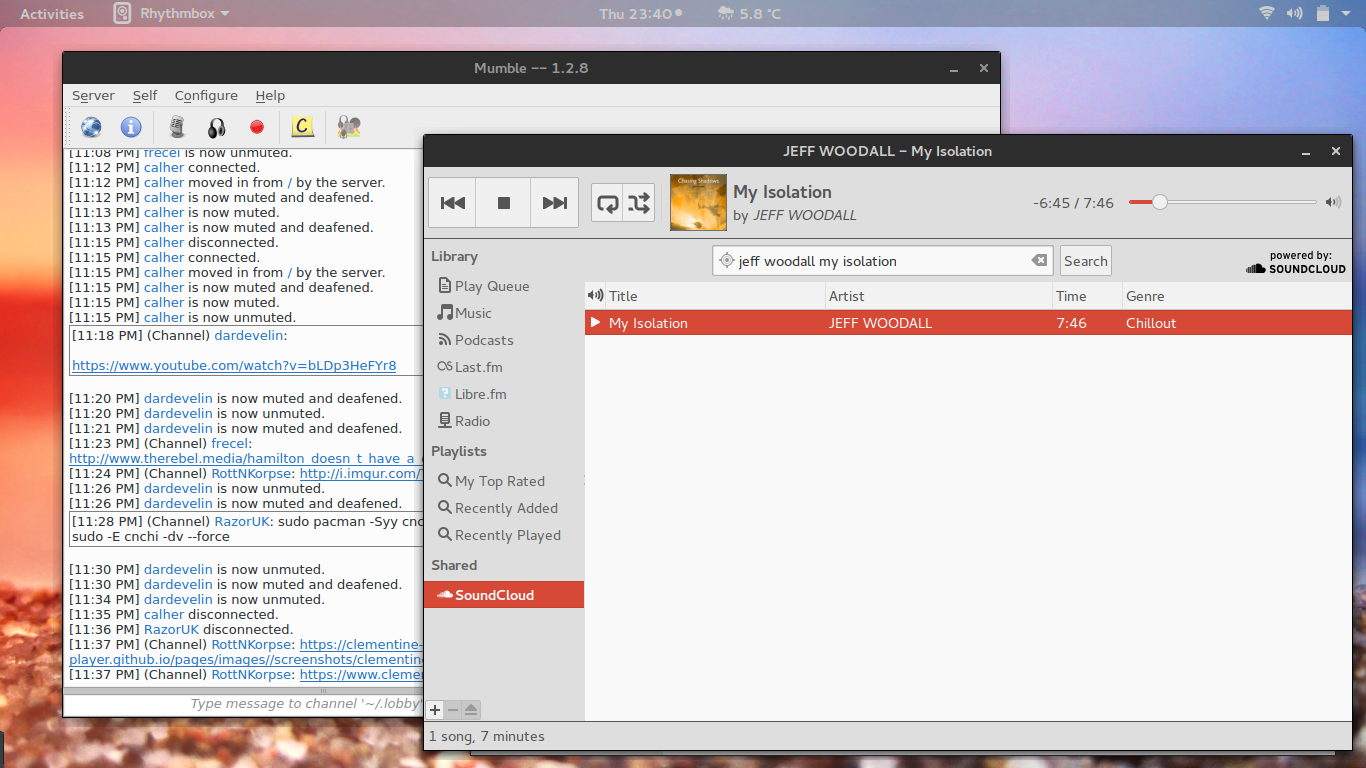Select Radio in the library sidebar
This screenshot has width=1366, height=768.
point(464,421)
